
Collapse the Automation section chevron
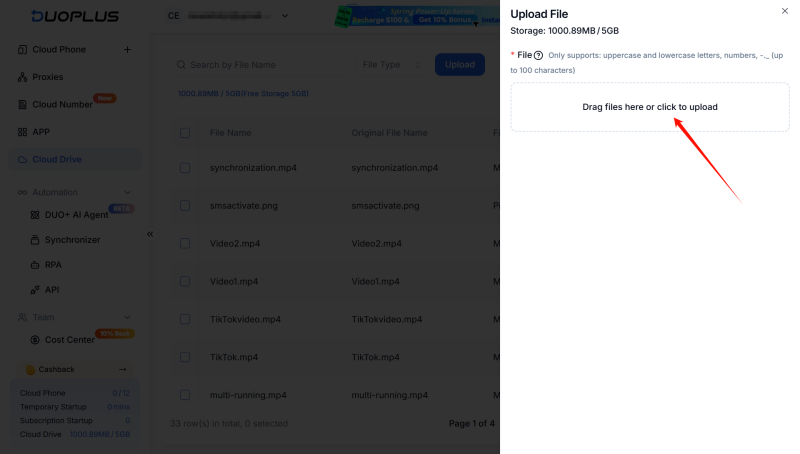[x=127, y=192]
